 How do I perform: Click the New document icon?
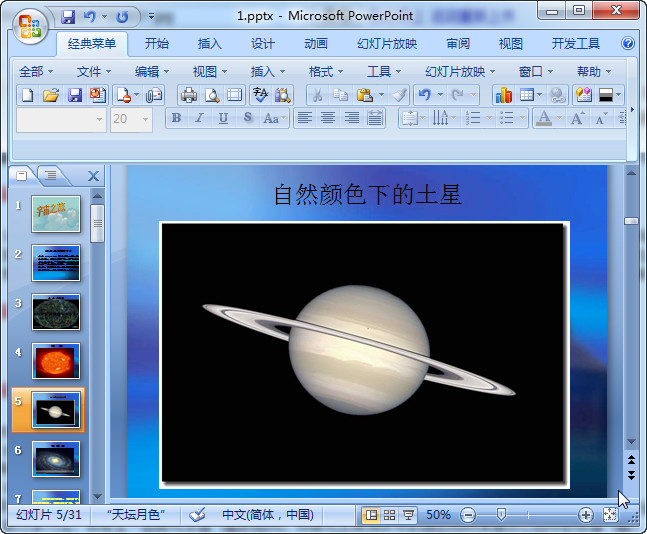coord(28,96)
